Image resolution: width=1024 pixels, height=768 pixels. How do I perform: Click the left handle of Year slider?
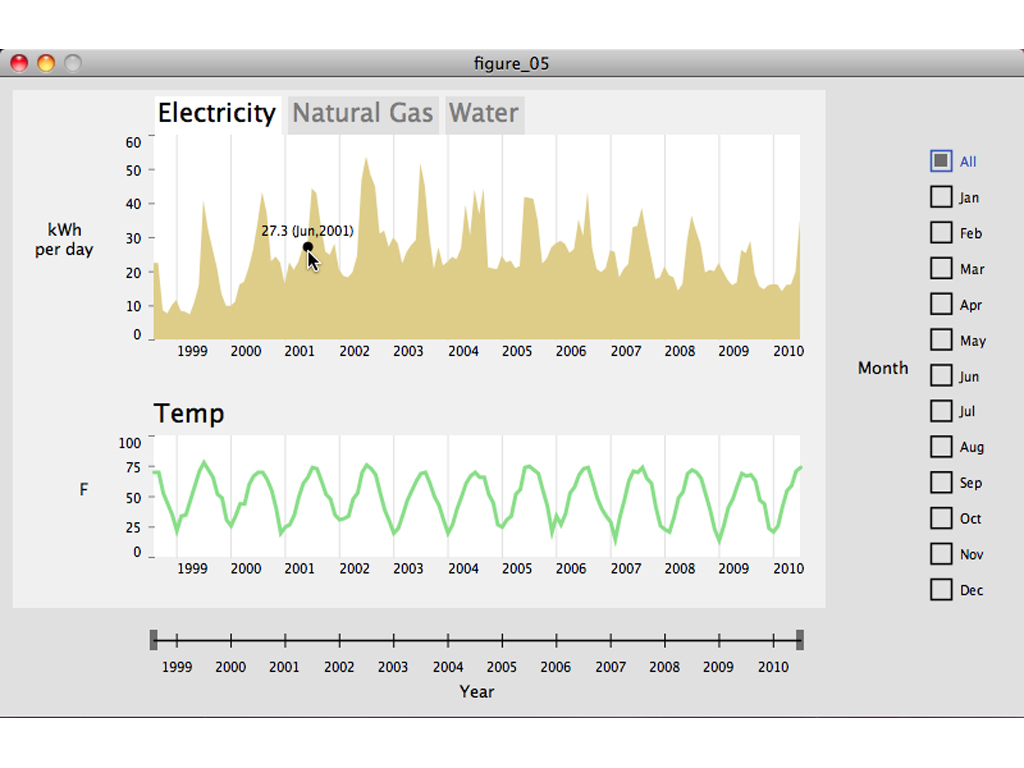(x=153, y=640)
